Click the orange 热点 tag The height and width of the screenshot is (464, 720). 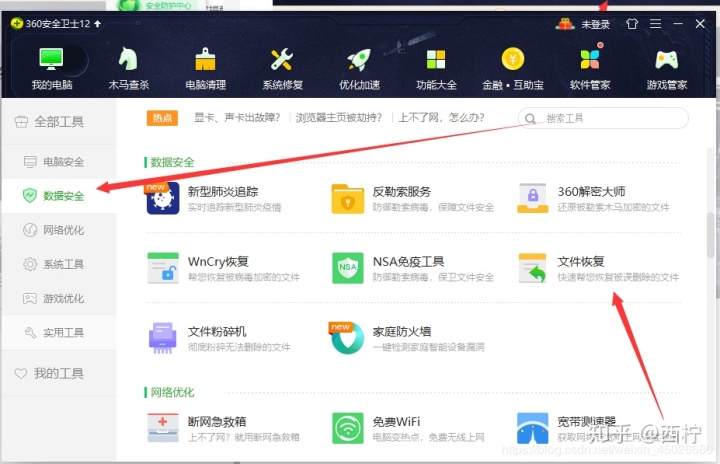pos(162,118)
